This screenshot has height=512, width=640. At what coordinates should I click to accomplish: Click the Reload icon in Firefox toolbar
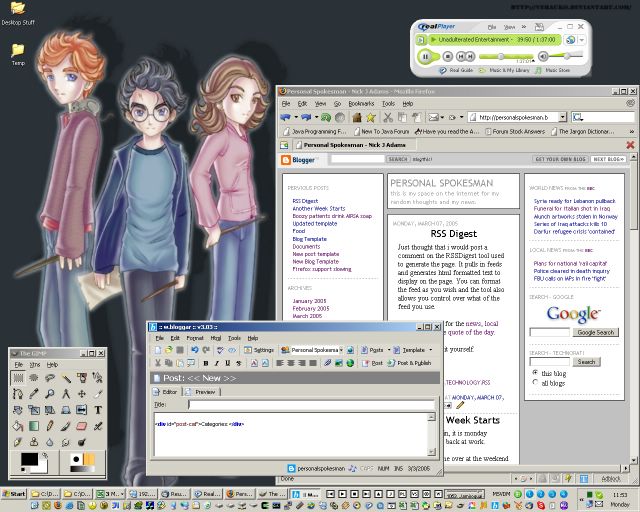click(x=326, y=118)
